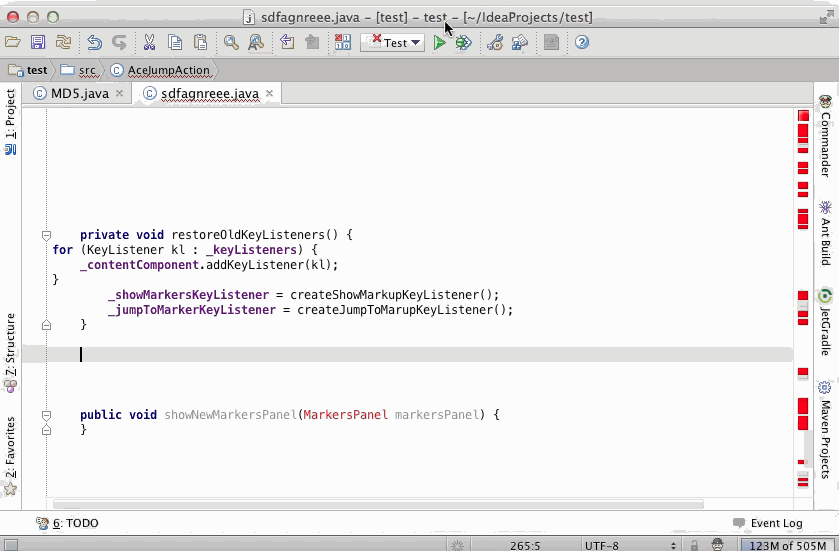Click the Cut scissors icon
This screenshot has width=839, height=551.
click(x=149, y=42)
